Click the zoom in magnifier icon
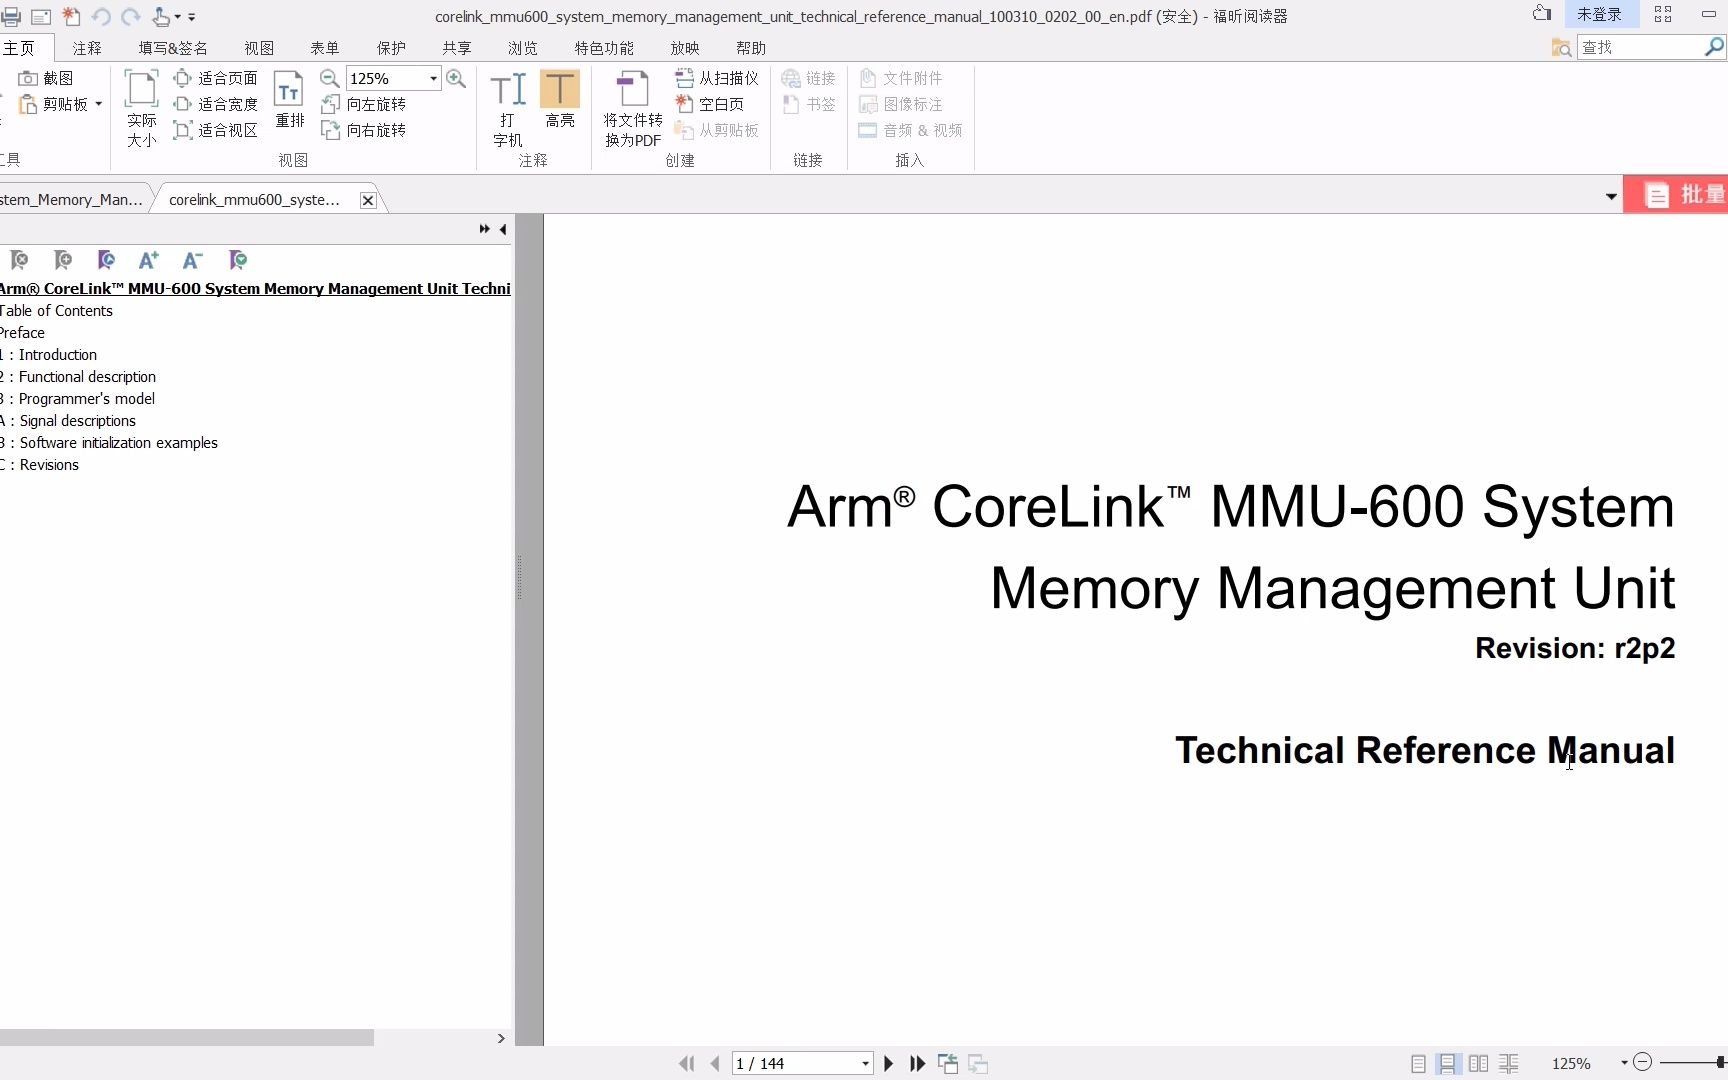 pos(456,78)
